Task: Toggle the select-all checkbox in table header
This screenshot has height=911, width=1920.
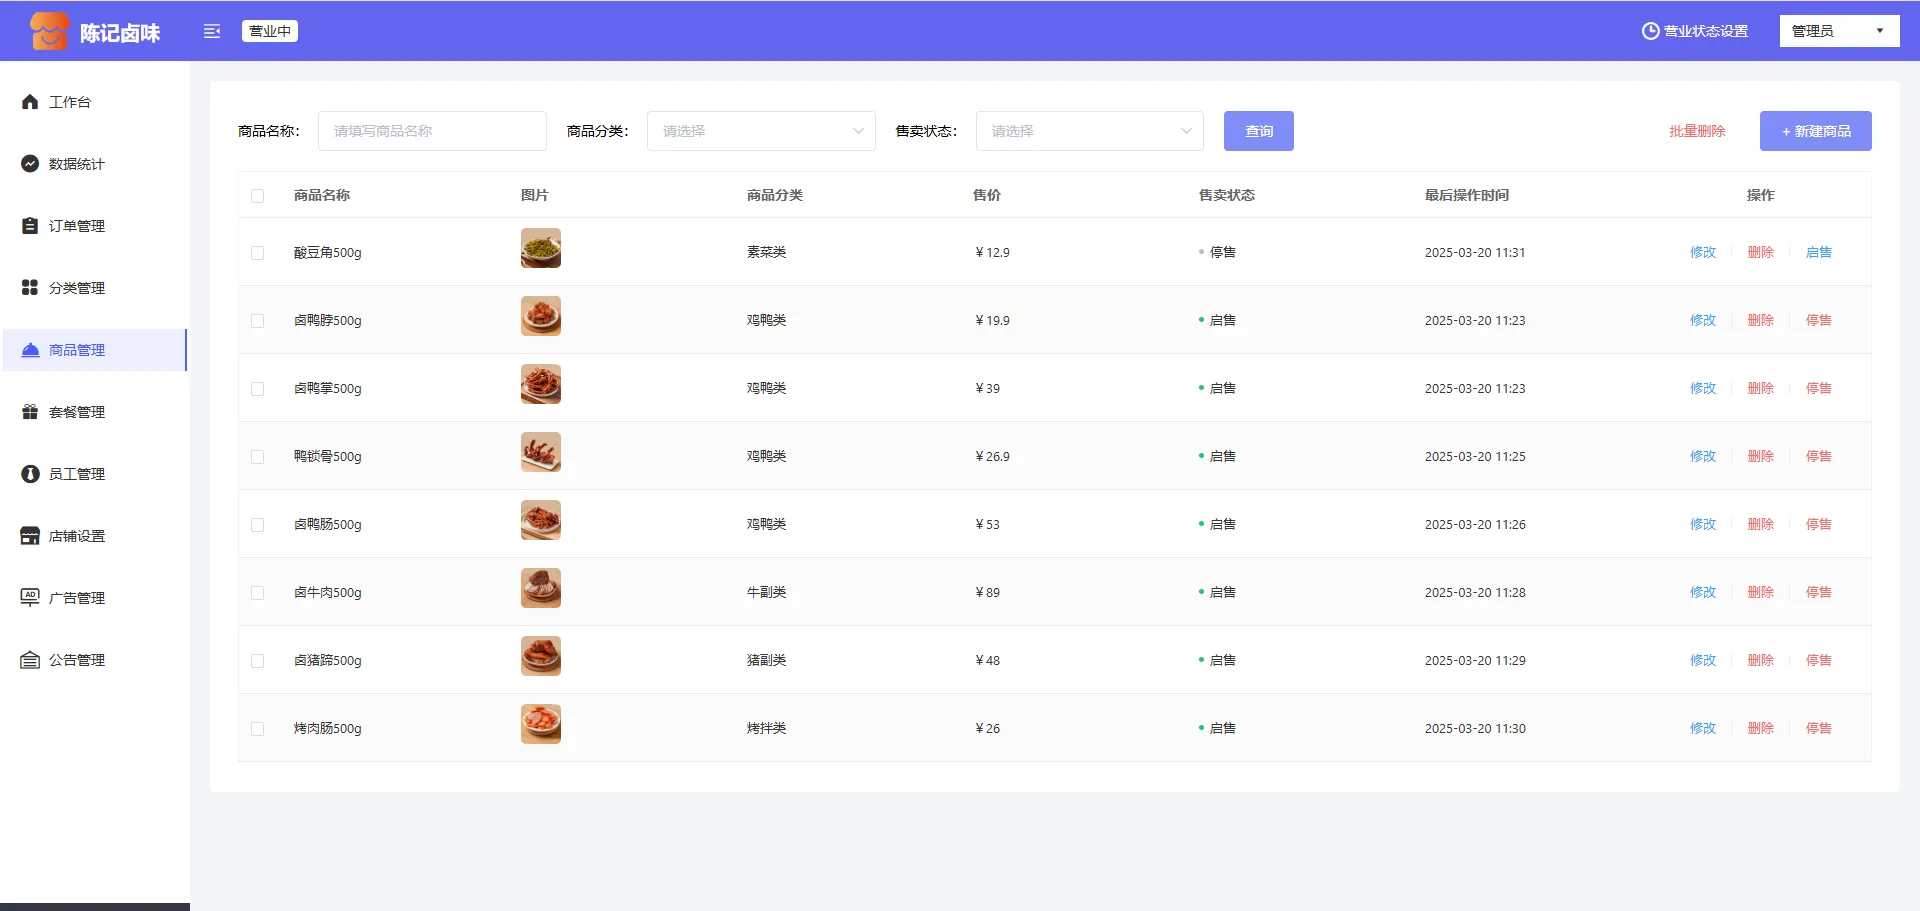Action: tap(258, 196)
